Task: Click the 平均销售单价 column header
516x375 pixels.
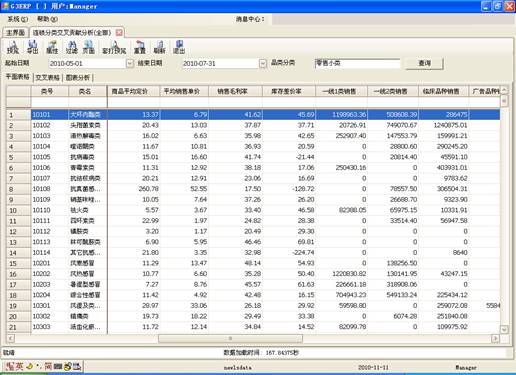Action: tap(184, 91)
